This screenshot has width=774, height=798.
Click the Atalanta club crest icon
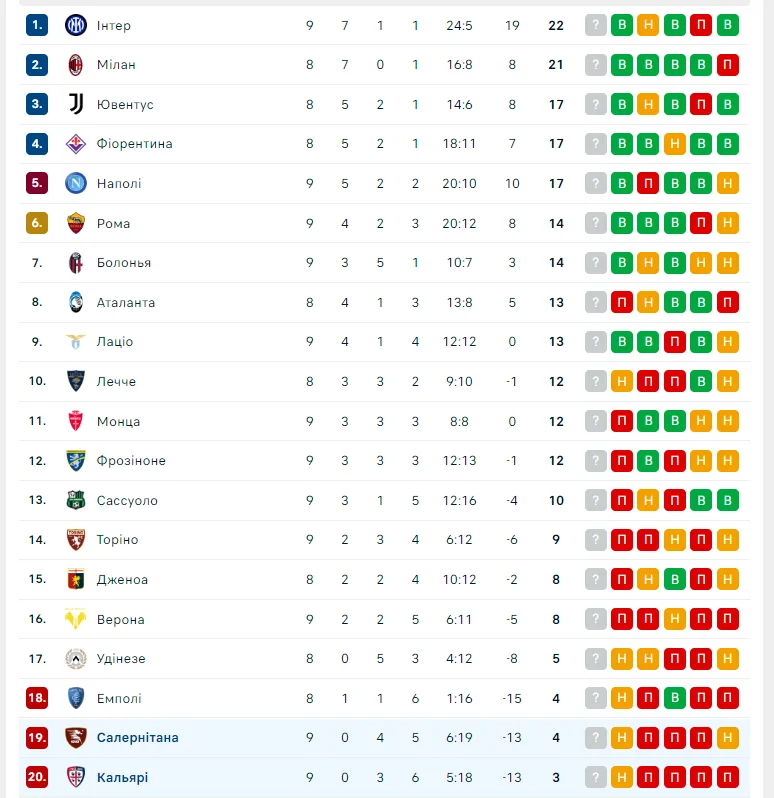76,302
